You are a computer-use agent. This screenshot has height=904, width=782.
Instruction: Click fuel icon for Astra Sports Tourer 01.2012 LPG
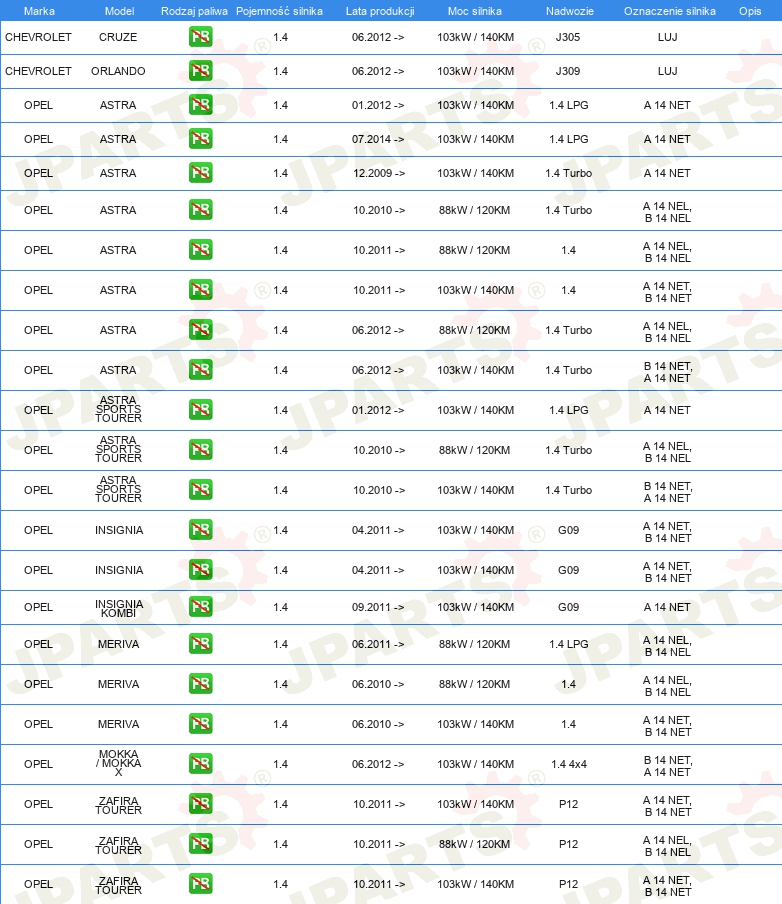coord(201,410)
